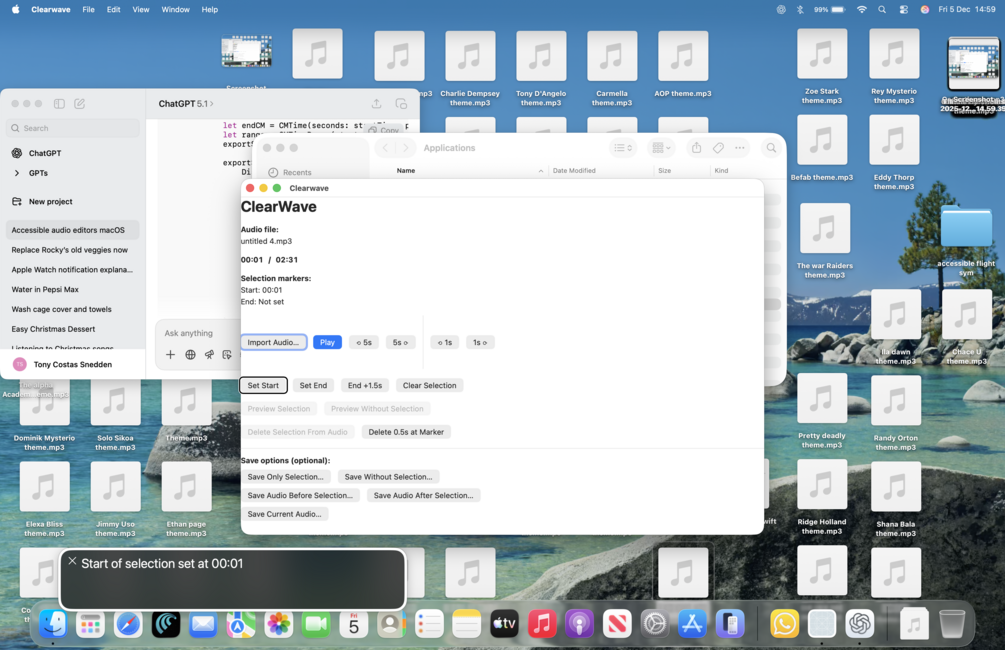
Task: Select New project in ChatGPT sidebar
Action: (50, 201)
